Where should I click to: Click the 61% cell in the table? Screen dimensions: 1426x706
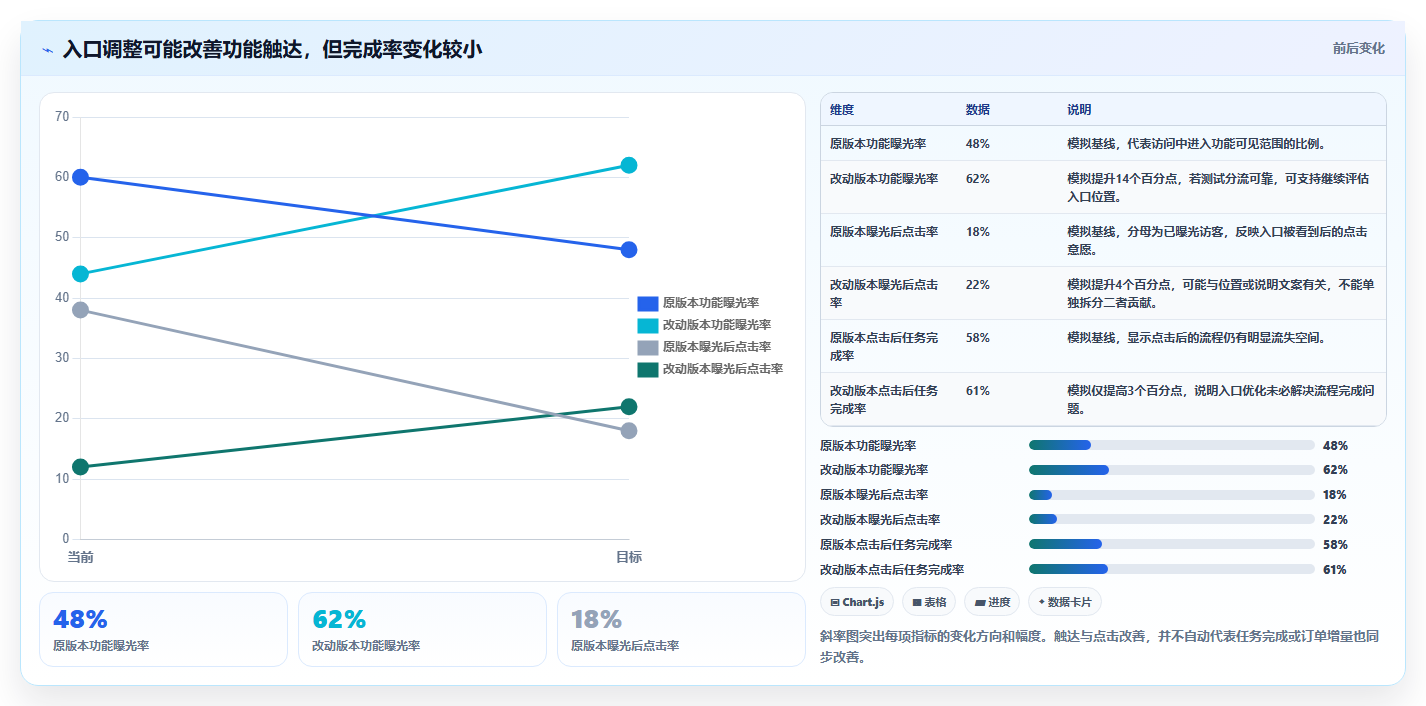(x=978, y=391)
